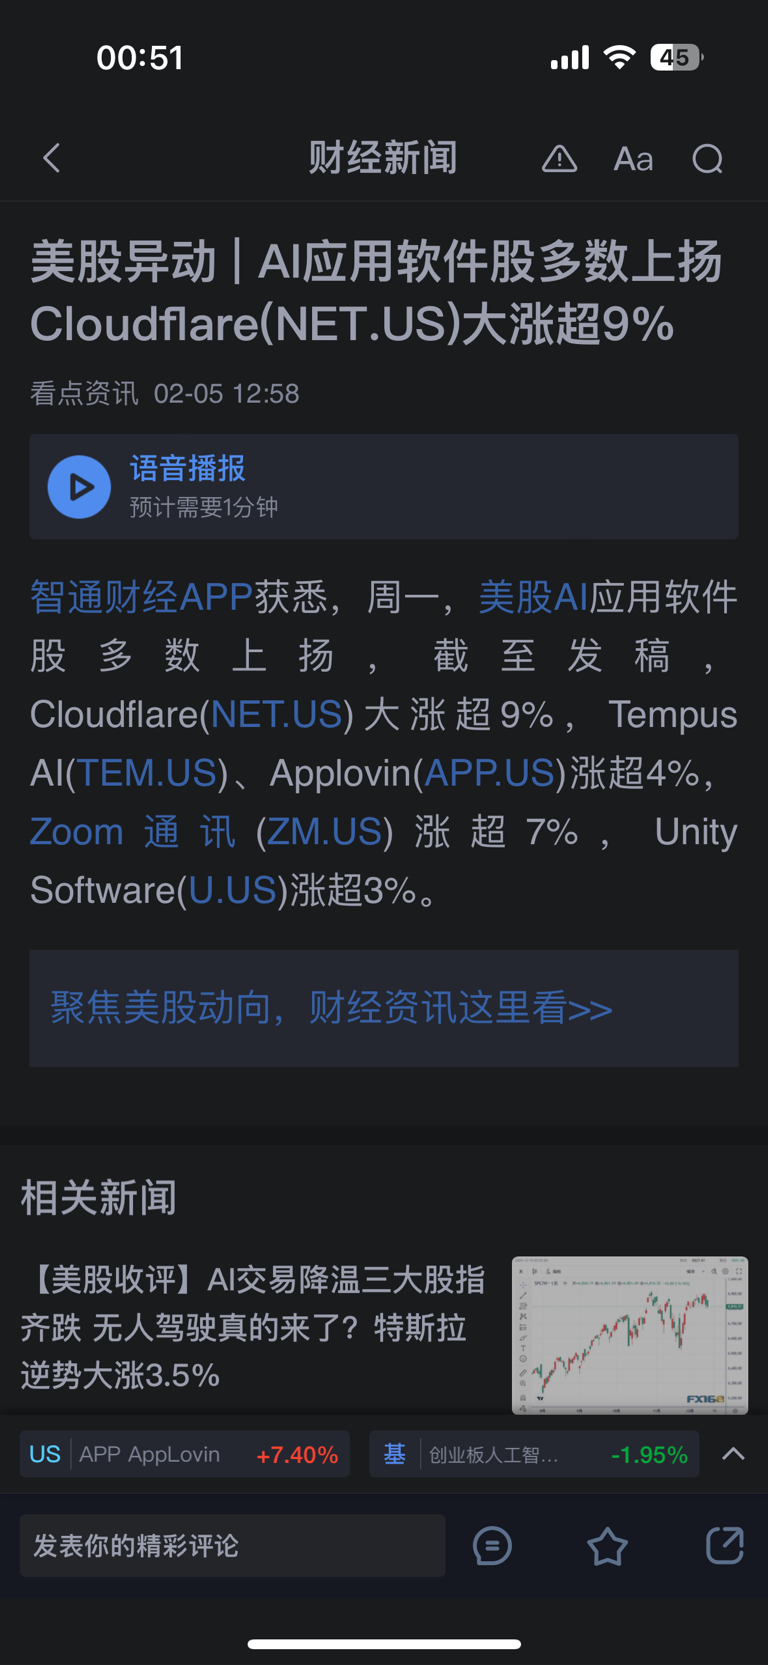
Task: Open the comments bubble icon
Action: tap(492, 1546)
